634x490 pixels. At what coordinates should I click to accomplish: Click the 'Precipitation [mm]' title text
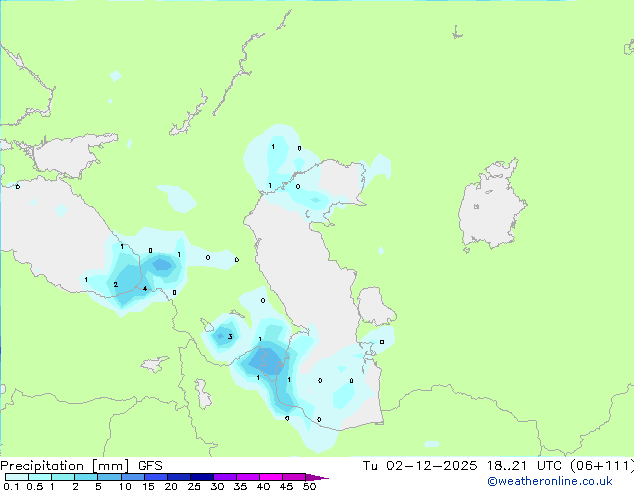[x=65, y=466]
